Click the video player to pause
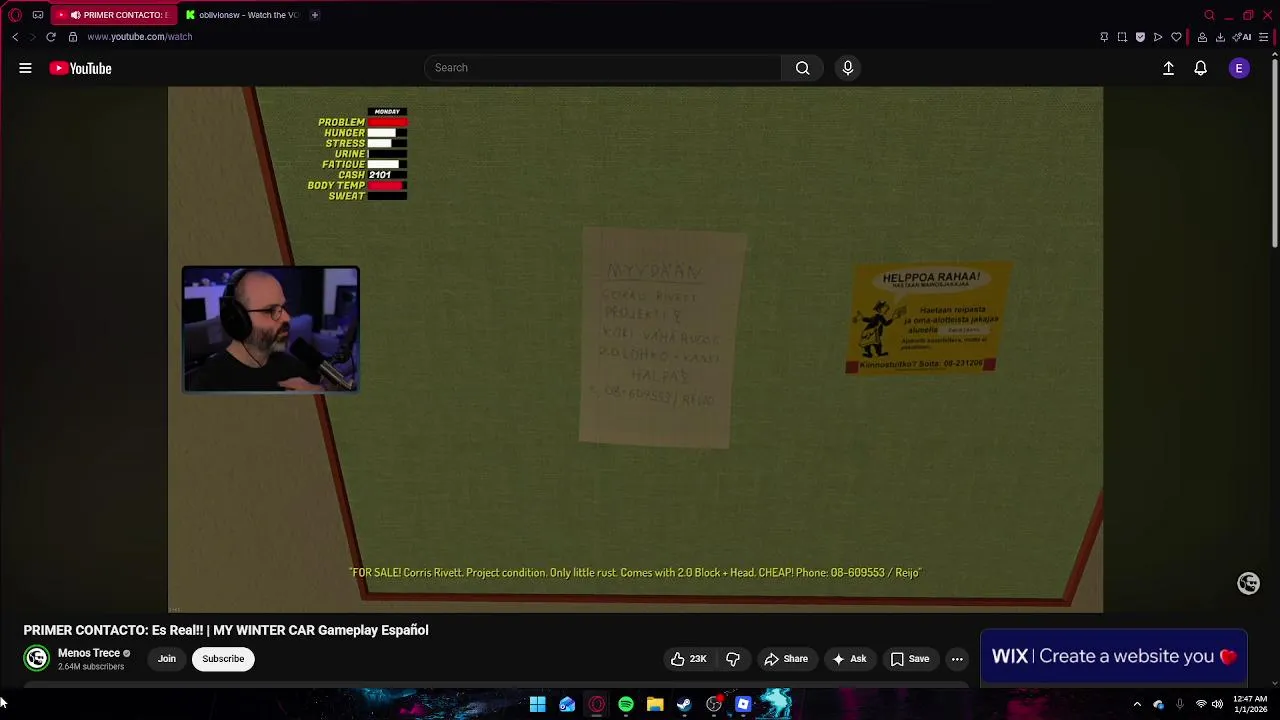1280x720 pixels. (635, 349)
